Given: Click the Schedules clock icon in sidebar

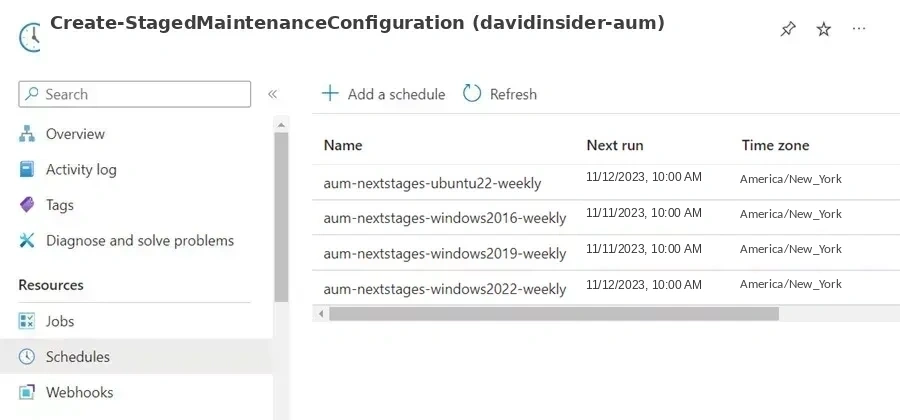Looking at the screenshot, I should coord(26,356).
